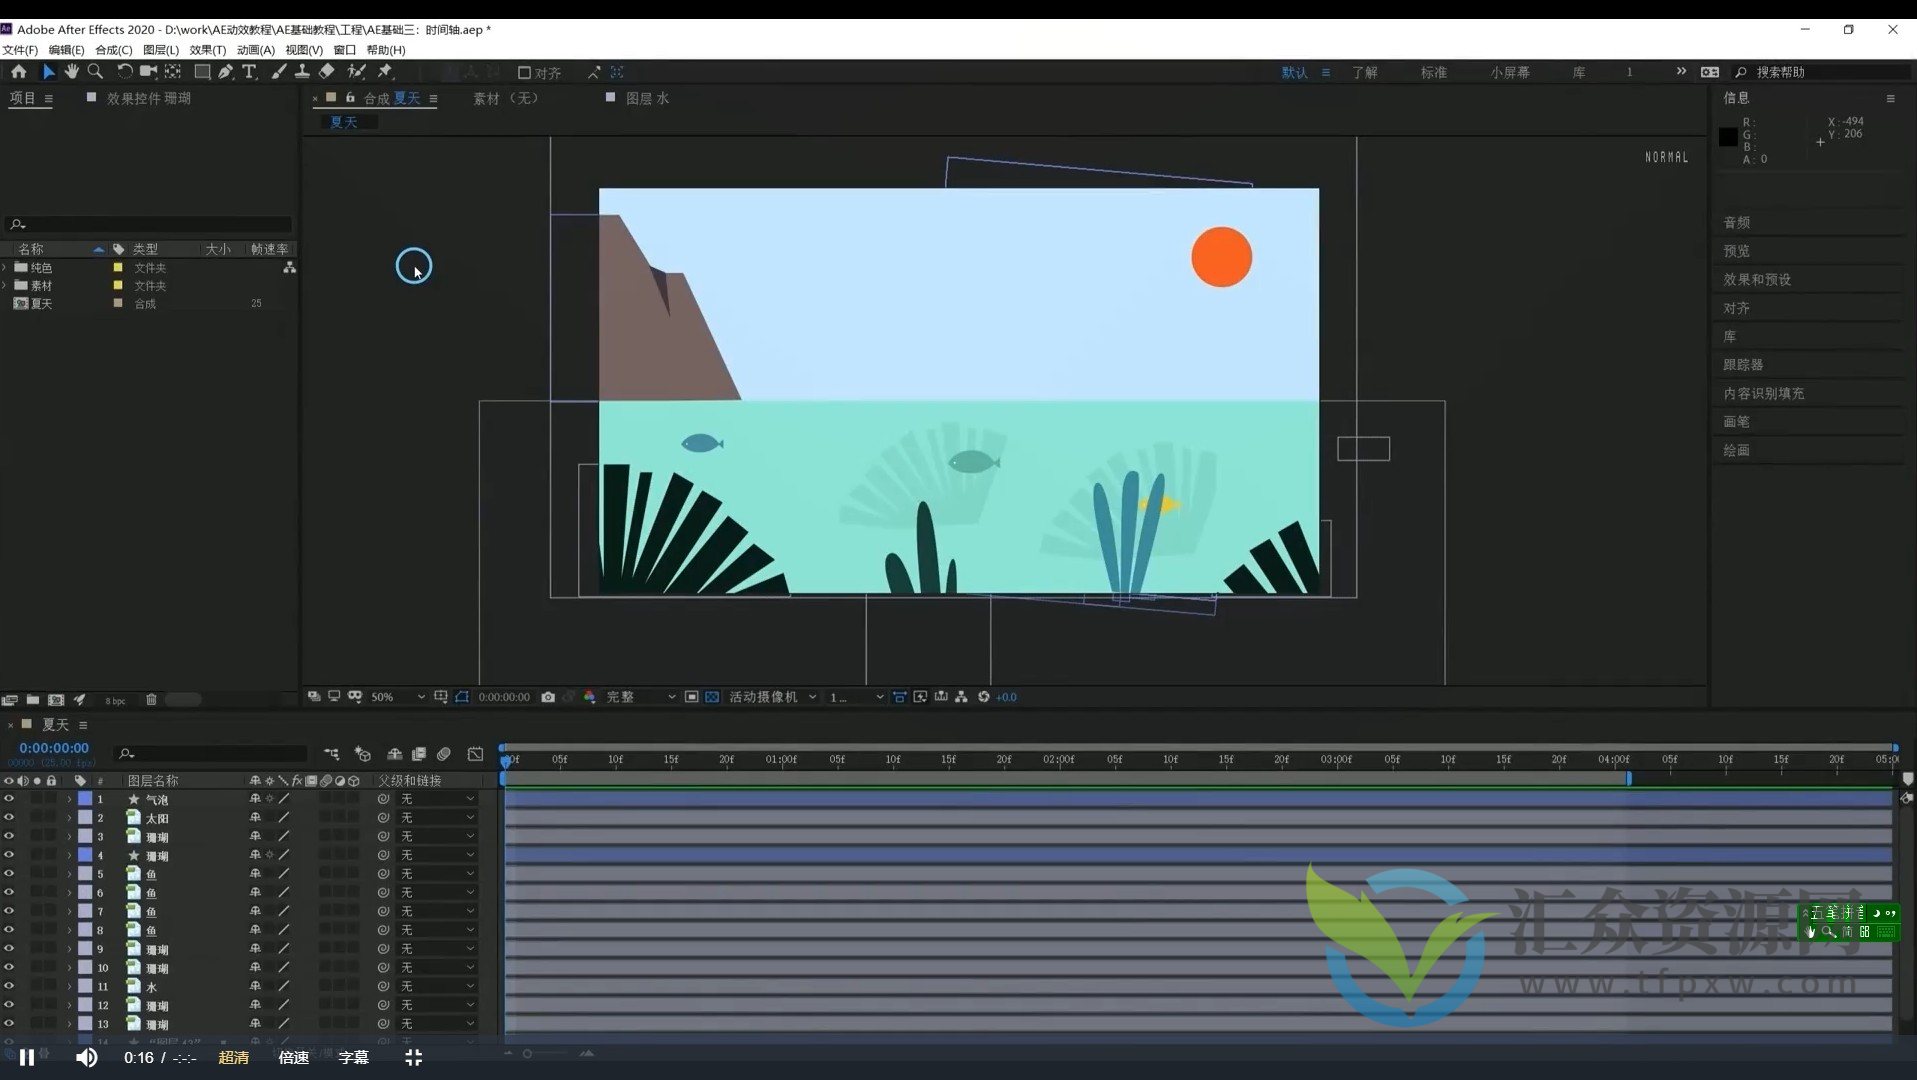The height and width of the screenshot is (1080, 1917).
Task: Select the Pen tool
Action: click(x=225, y=72)
